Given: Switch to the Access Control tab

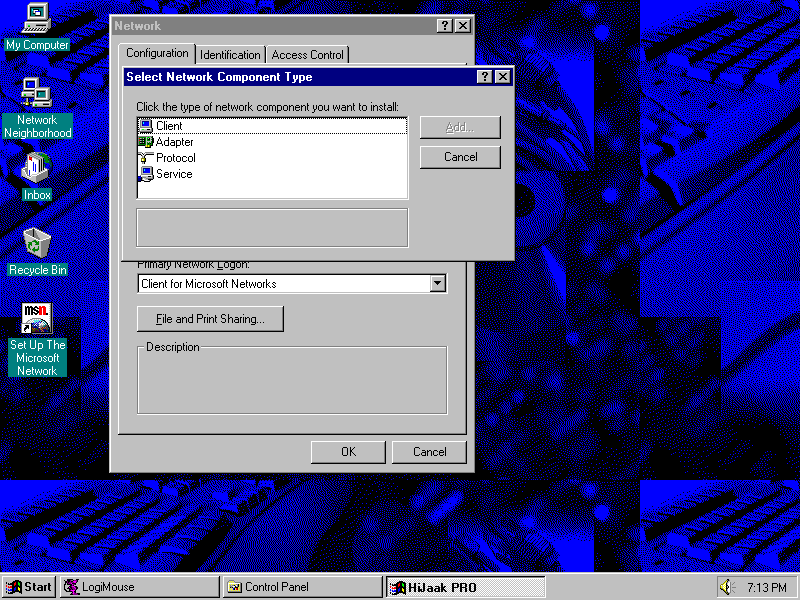Looking at the screenshot, I should coord(307,55).
